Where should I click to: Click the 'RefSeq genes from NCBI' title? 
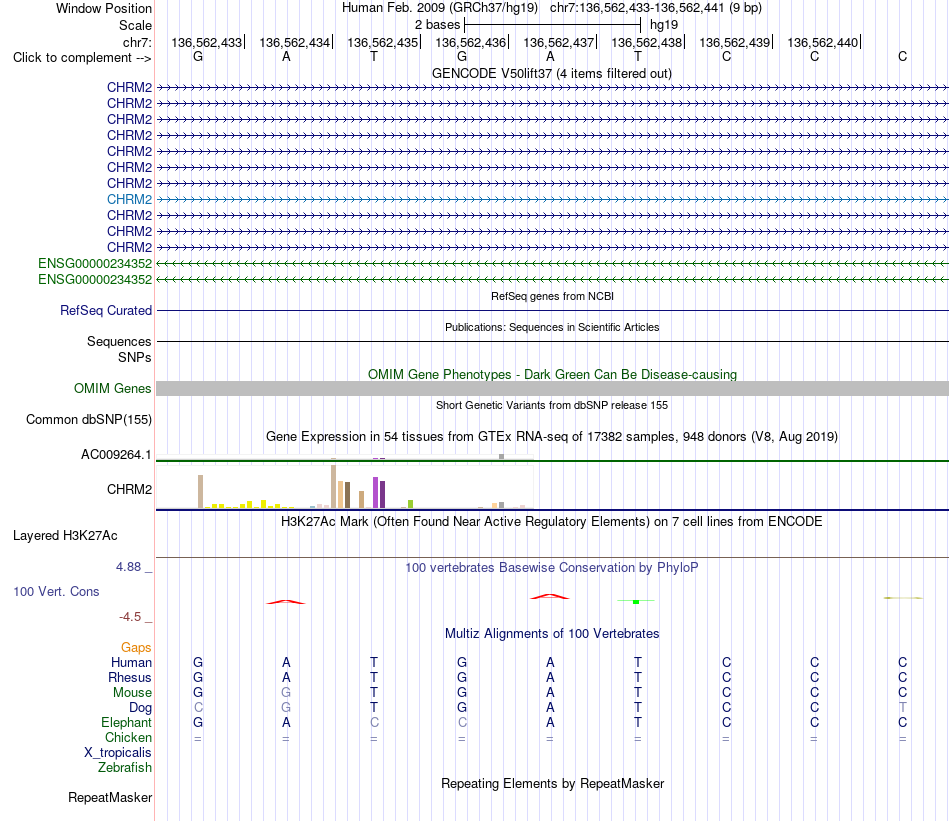coord(552,296)
